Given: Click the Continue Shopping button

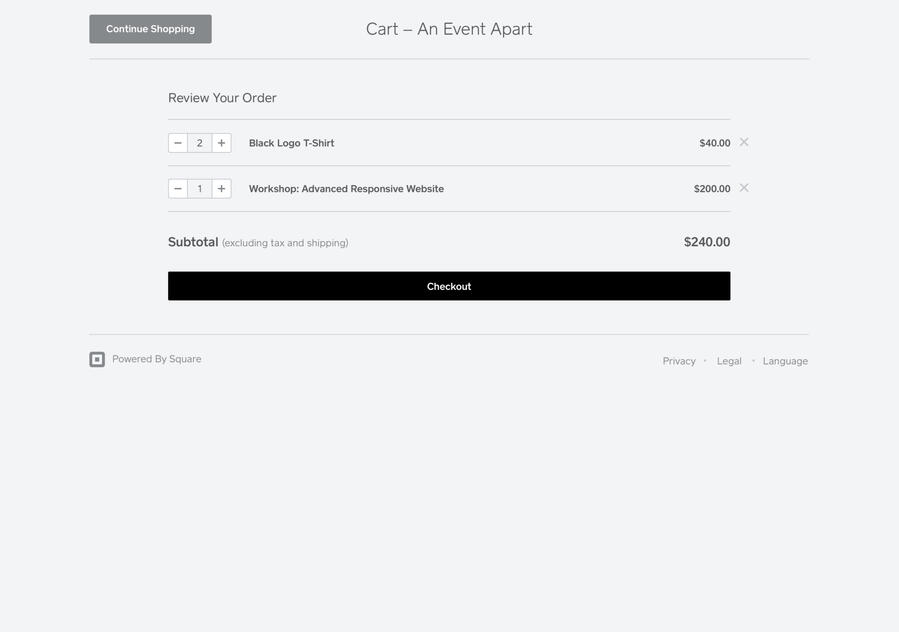Looking at the screenshot, I should [x=150, y=29].
